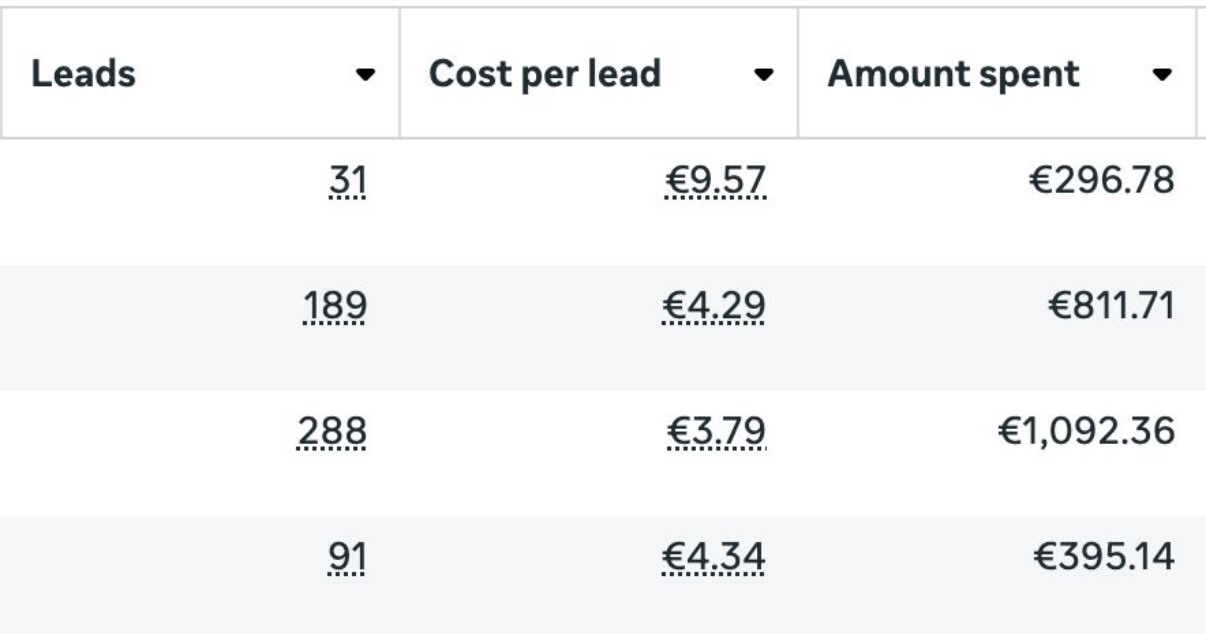Open the Amount spent column dropdown arrow
Screen dimensions: 1206x634
point(1162,75)
